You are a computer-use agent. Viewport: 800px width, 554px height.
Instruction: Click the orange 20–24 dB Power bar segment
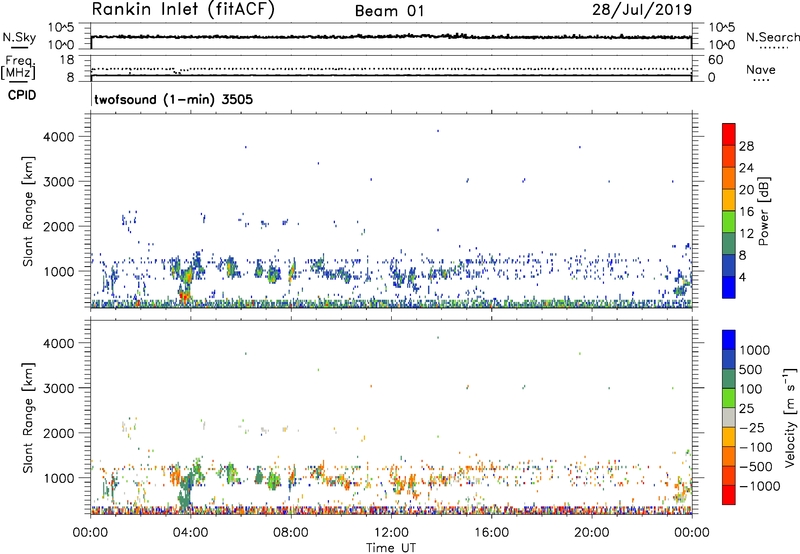[729, 178]
